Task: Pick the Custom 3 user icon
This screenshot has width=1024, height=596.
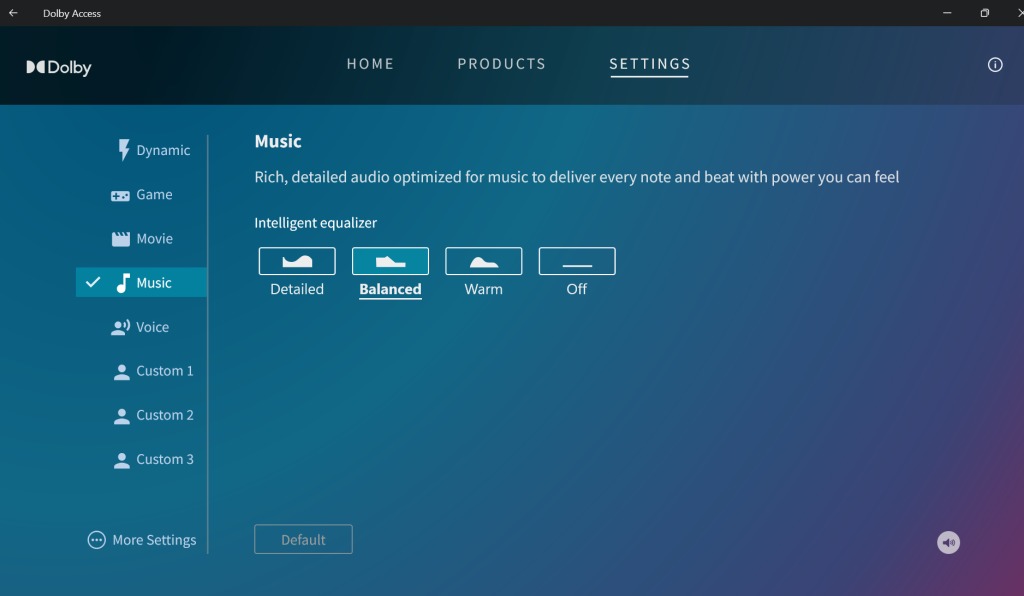Action: tap(121, 460)
